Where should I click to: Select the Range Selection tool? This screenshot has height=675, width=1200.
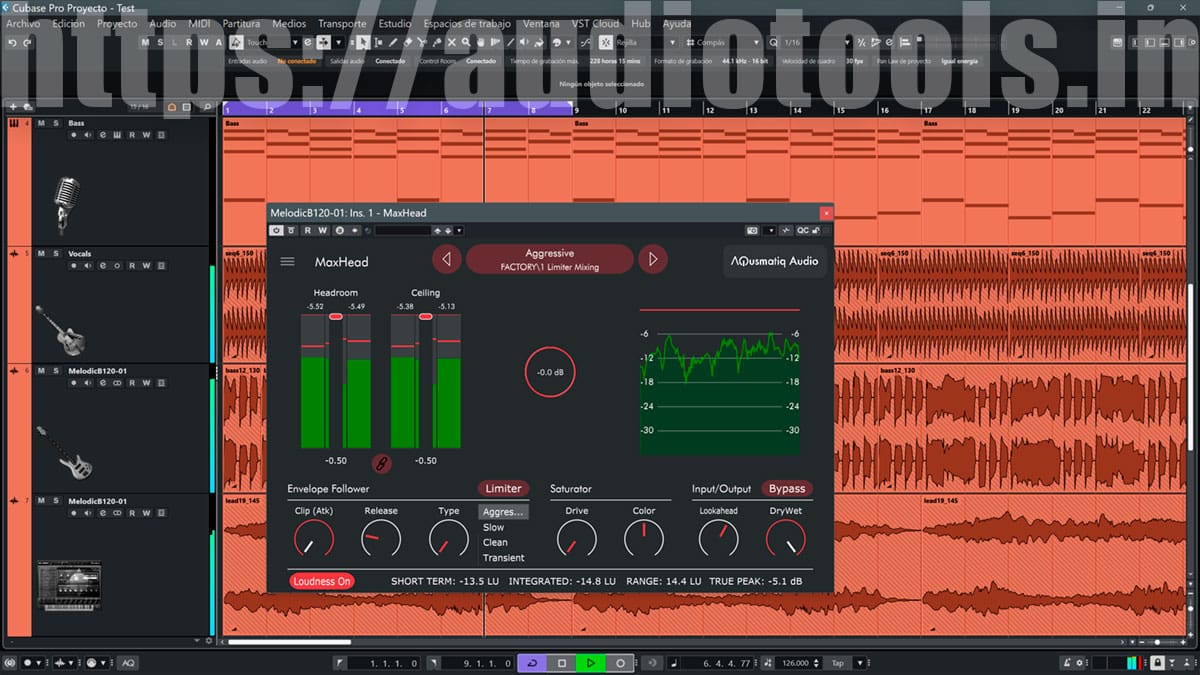[x=378, y=43]
